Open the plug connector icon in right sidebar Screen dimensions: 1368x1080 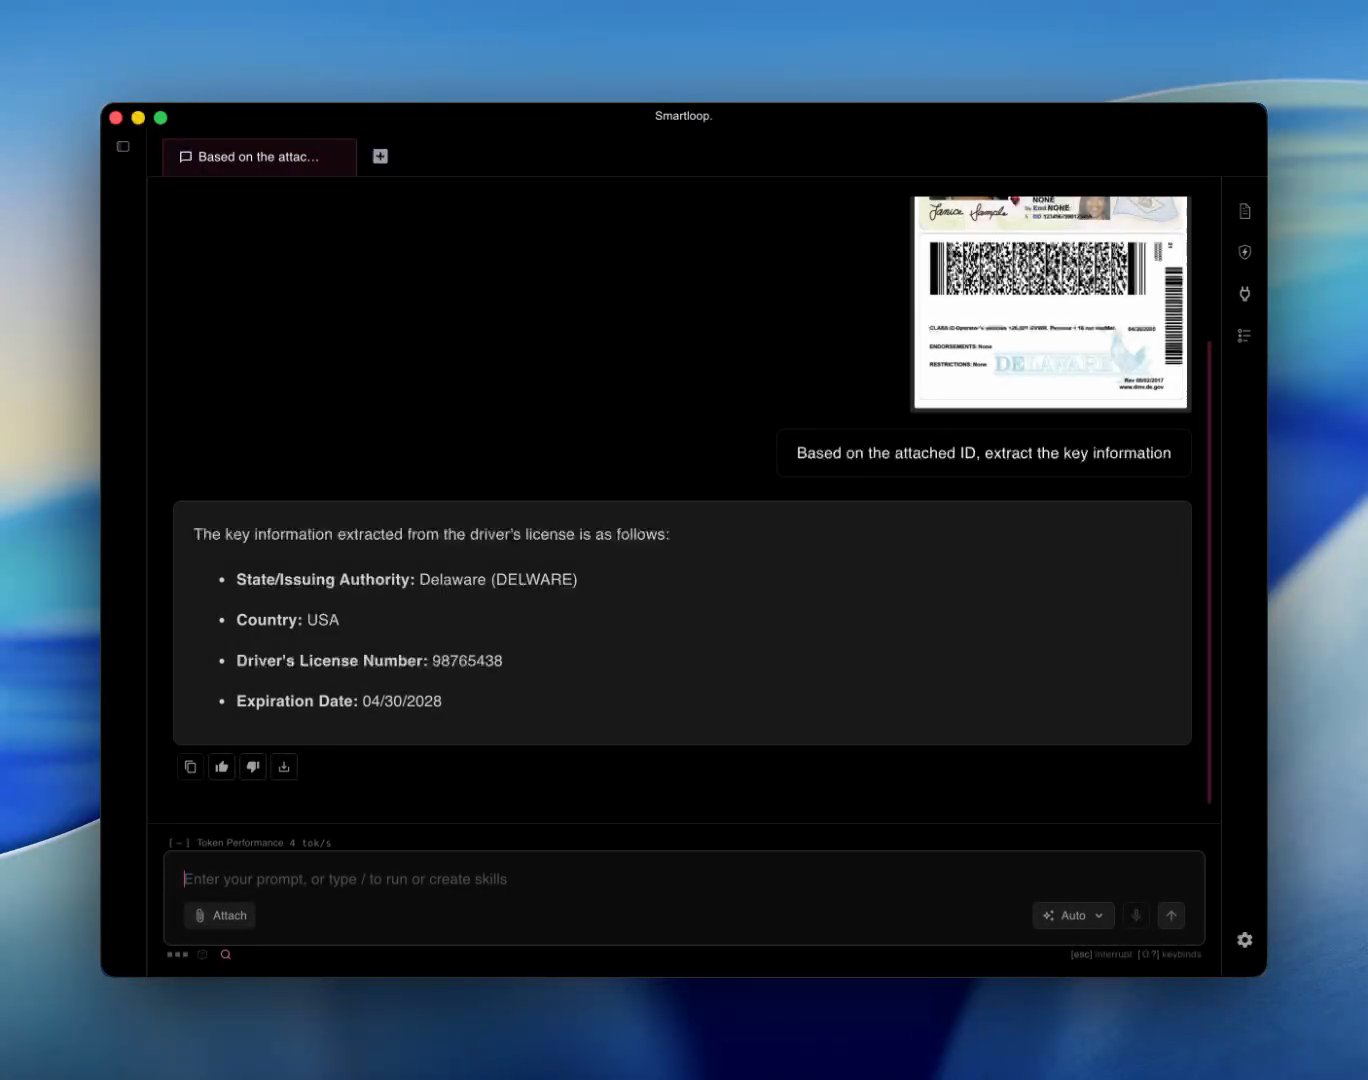pyautogui.click(x=1244, y=294)
